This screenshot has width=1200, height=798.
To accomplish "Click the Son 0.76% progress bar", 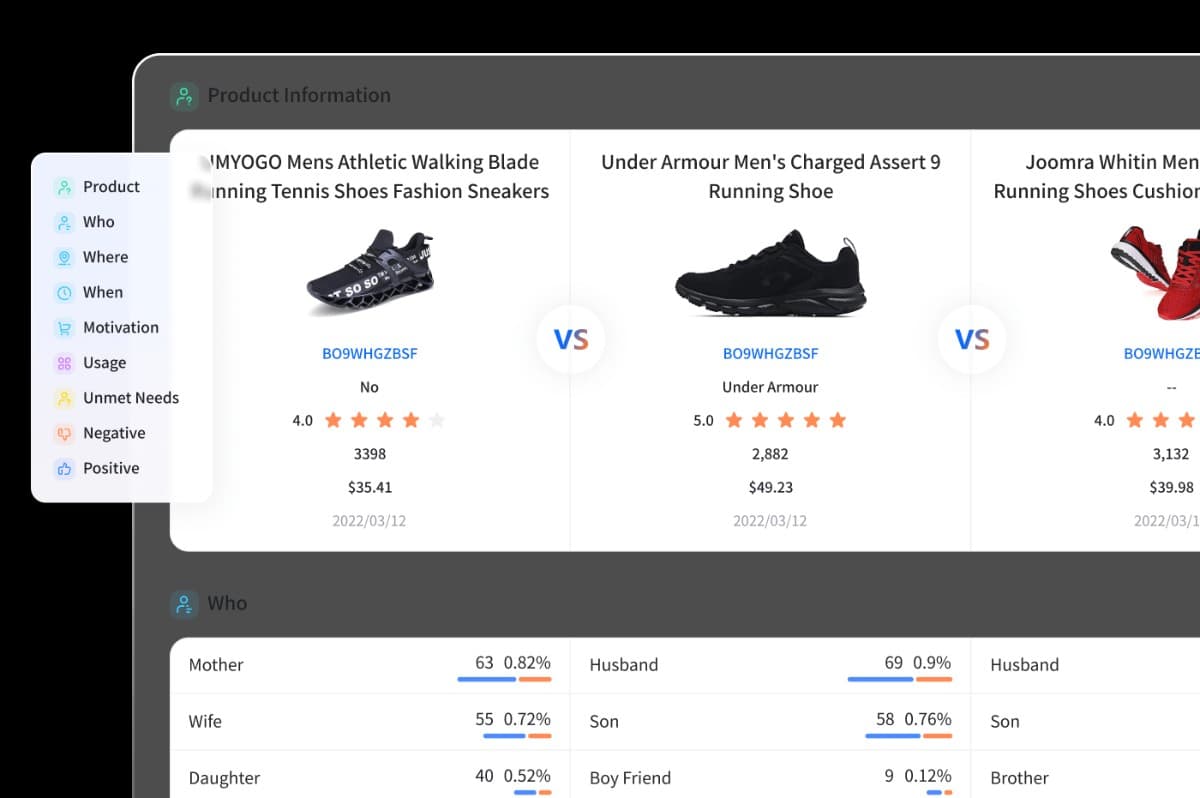I will pos(908,736).
